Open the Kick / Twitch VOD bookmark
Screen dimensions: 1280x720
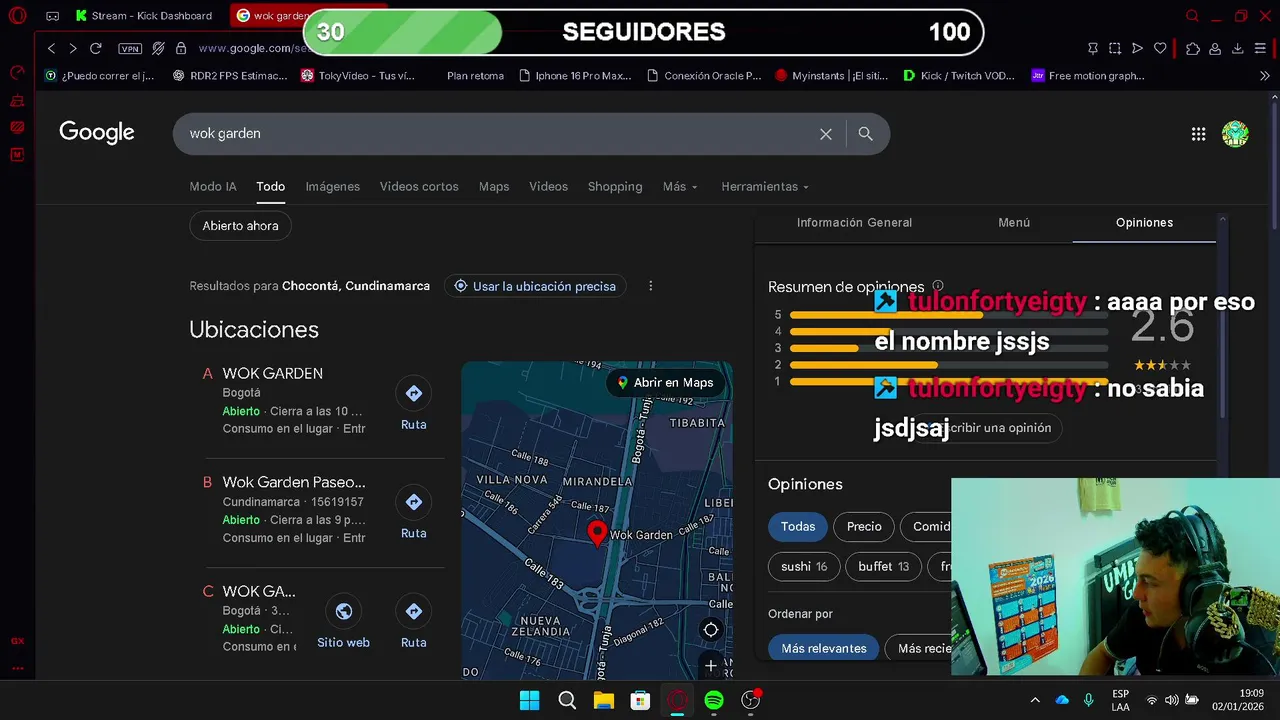[x=959, y=75]
